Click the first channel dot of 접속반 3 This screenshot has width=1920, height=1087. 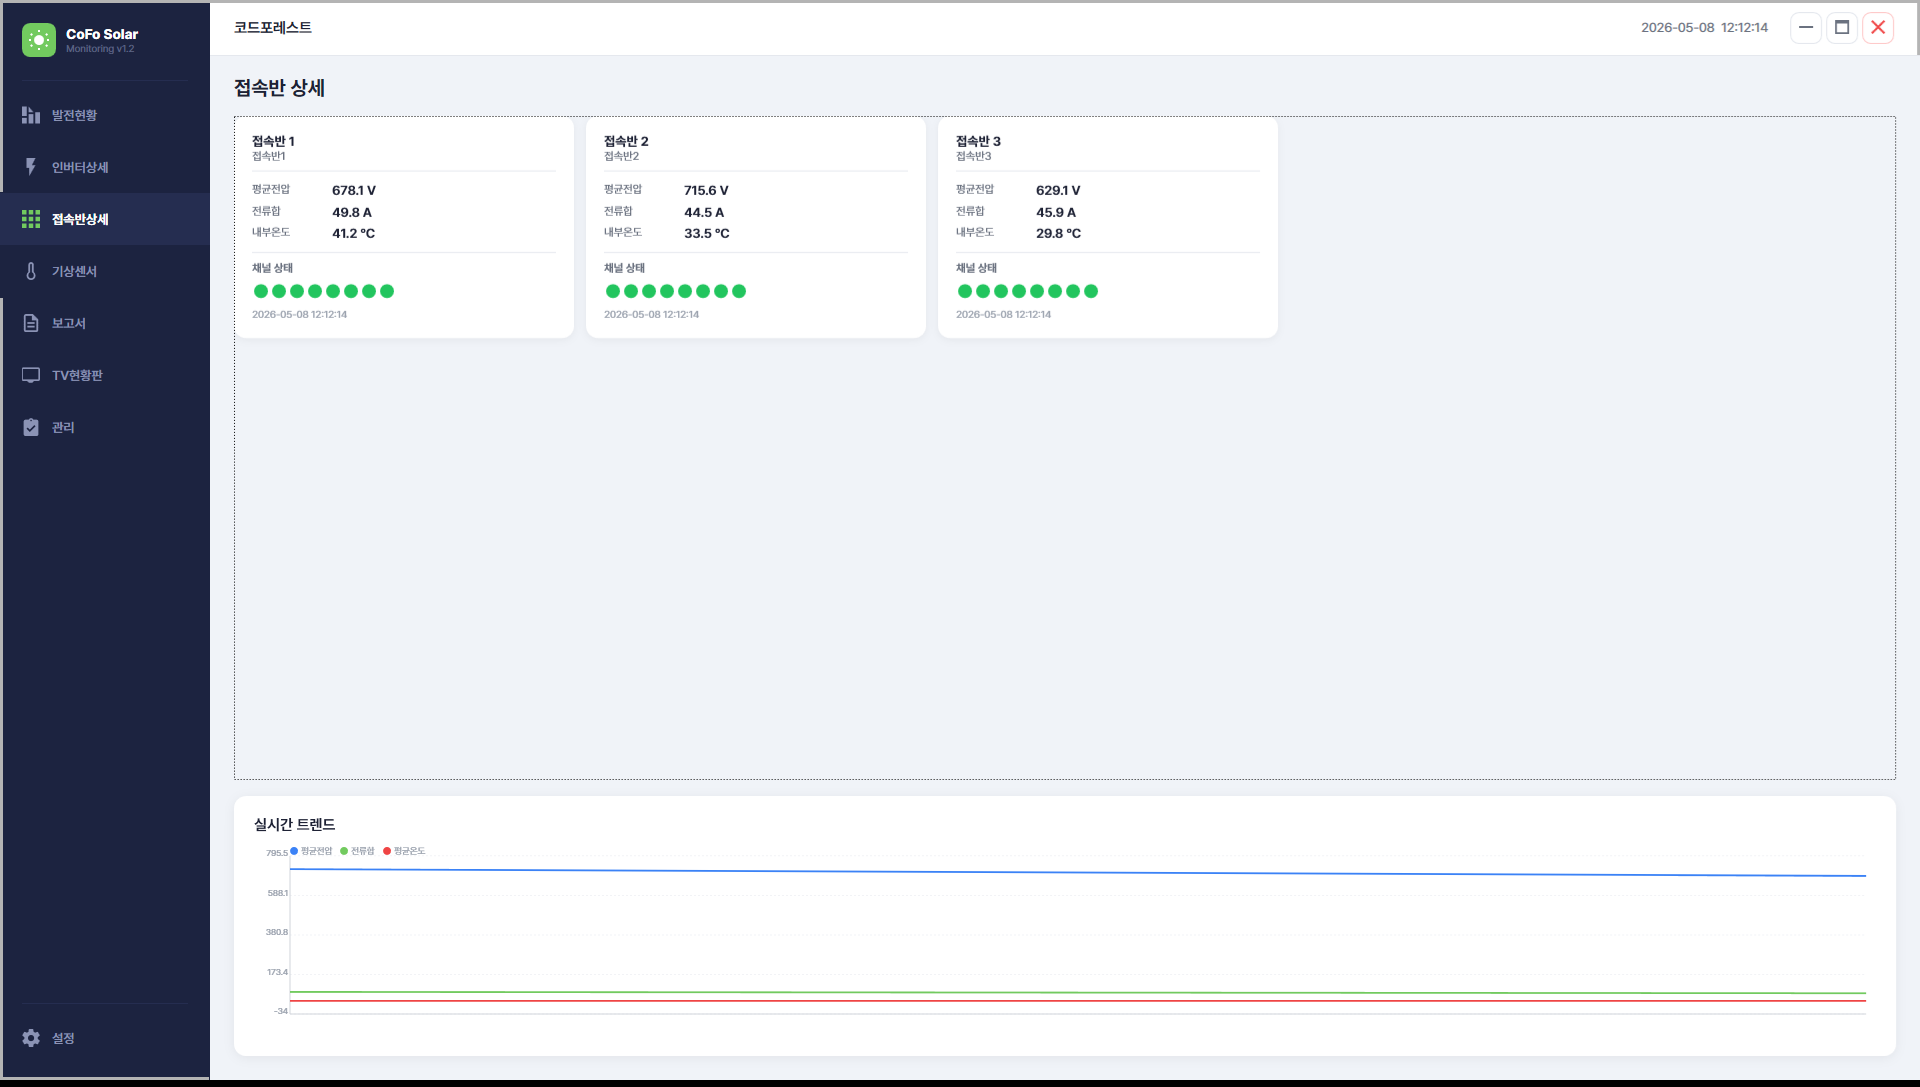(965, 291)
